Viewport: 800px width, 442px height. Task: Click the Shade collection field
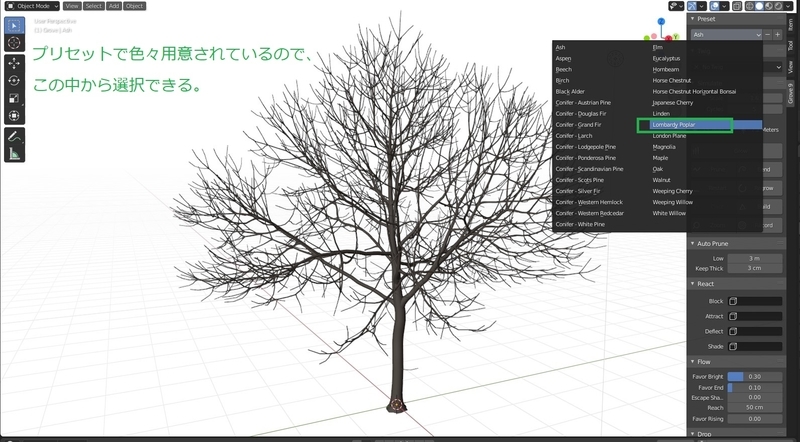tap(755, 347)
